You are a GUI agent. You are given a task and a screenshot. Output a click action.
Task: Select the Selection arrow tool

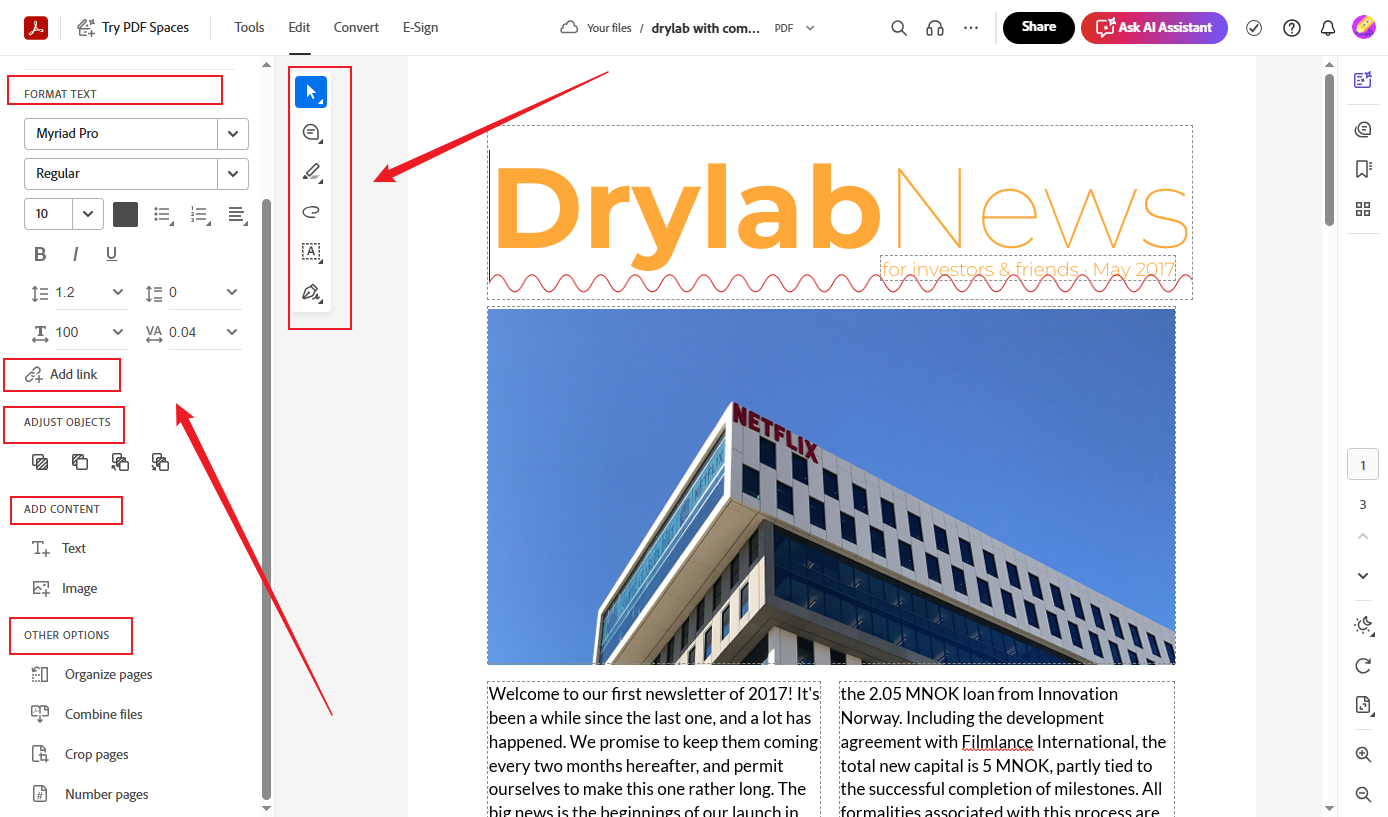[310, 91]
